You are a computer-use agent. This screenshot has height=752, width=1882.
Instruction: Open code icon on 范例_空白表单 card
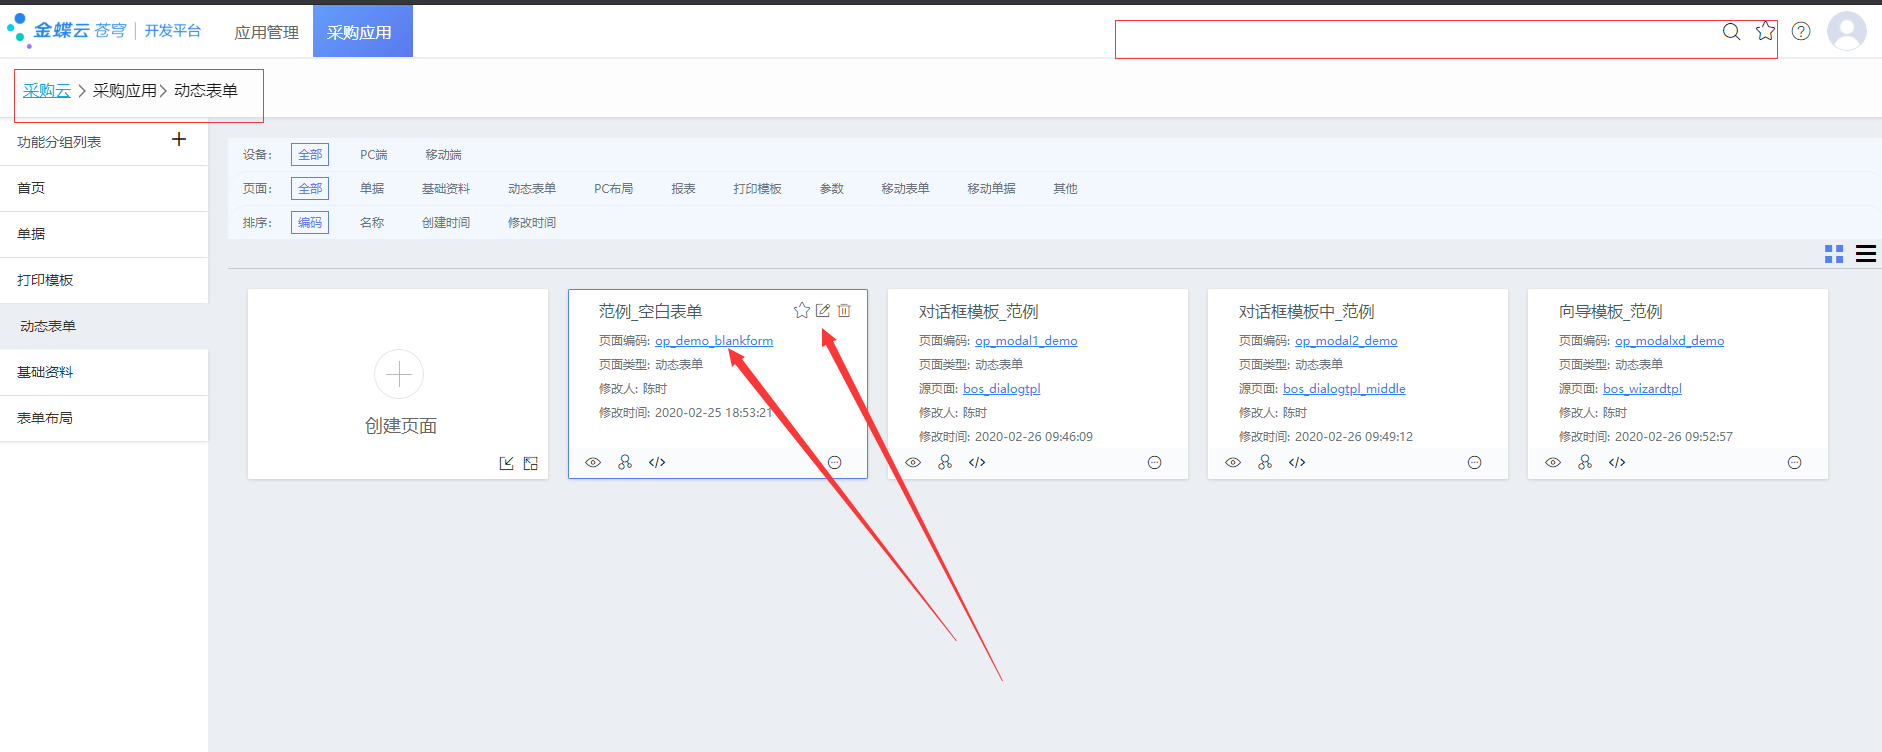(657, 462)
